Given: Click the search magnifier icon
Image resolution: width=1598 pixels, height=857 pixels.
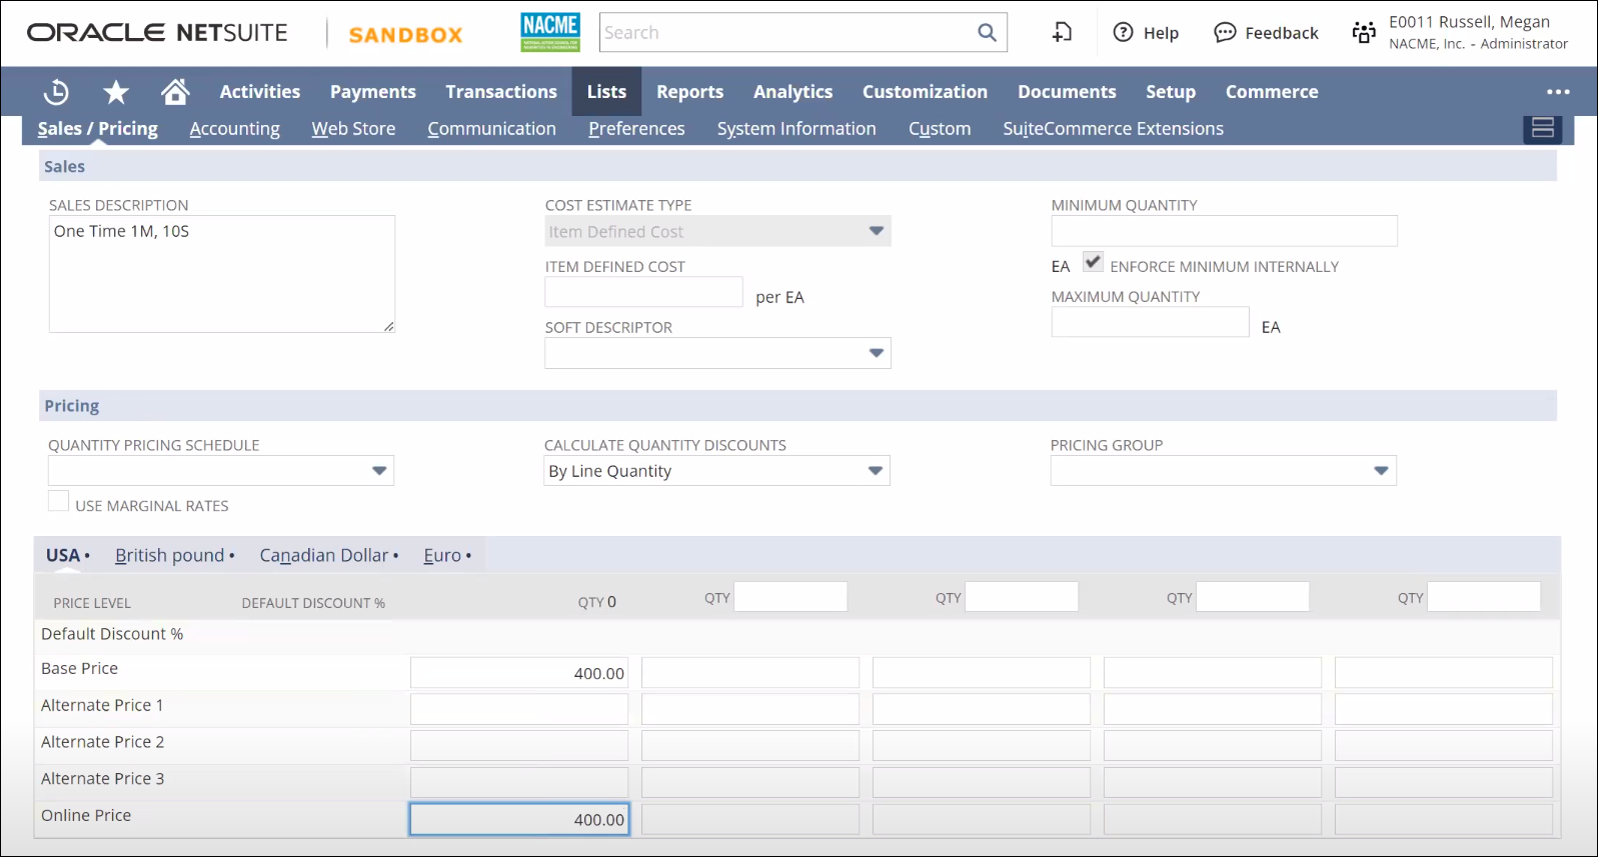Looking at the screenshot, I should pyautogui.click(x=986, y=33).
